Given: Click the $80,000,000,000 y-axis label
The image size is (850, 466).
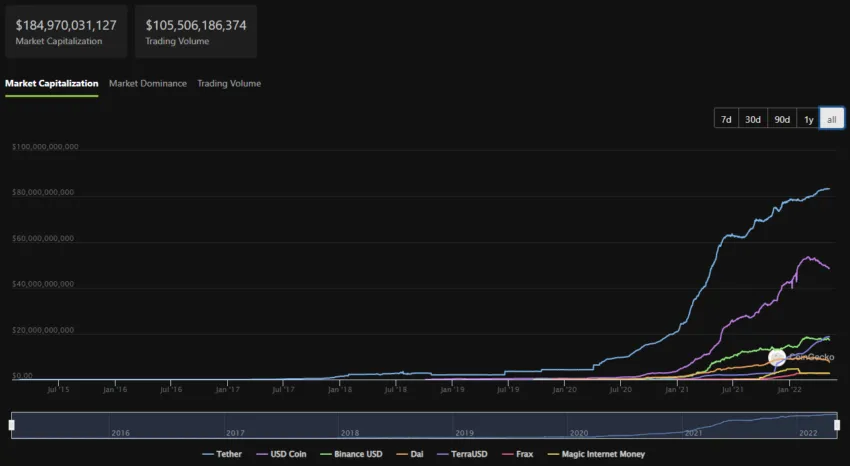Looking at the screenshot, I should pyautogui.click(x=43, y=192).
